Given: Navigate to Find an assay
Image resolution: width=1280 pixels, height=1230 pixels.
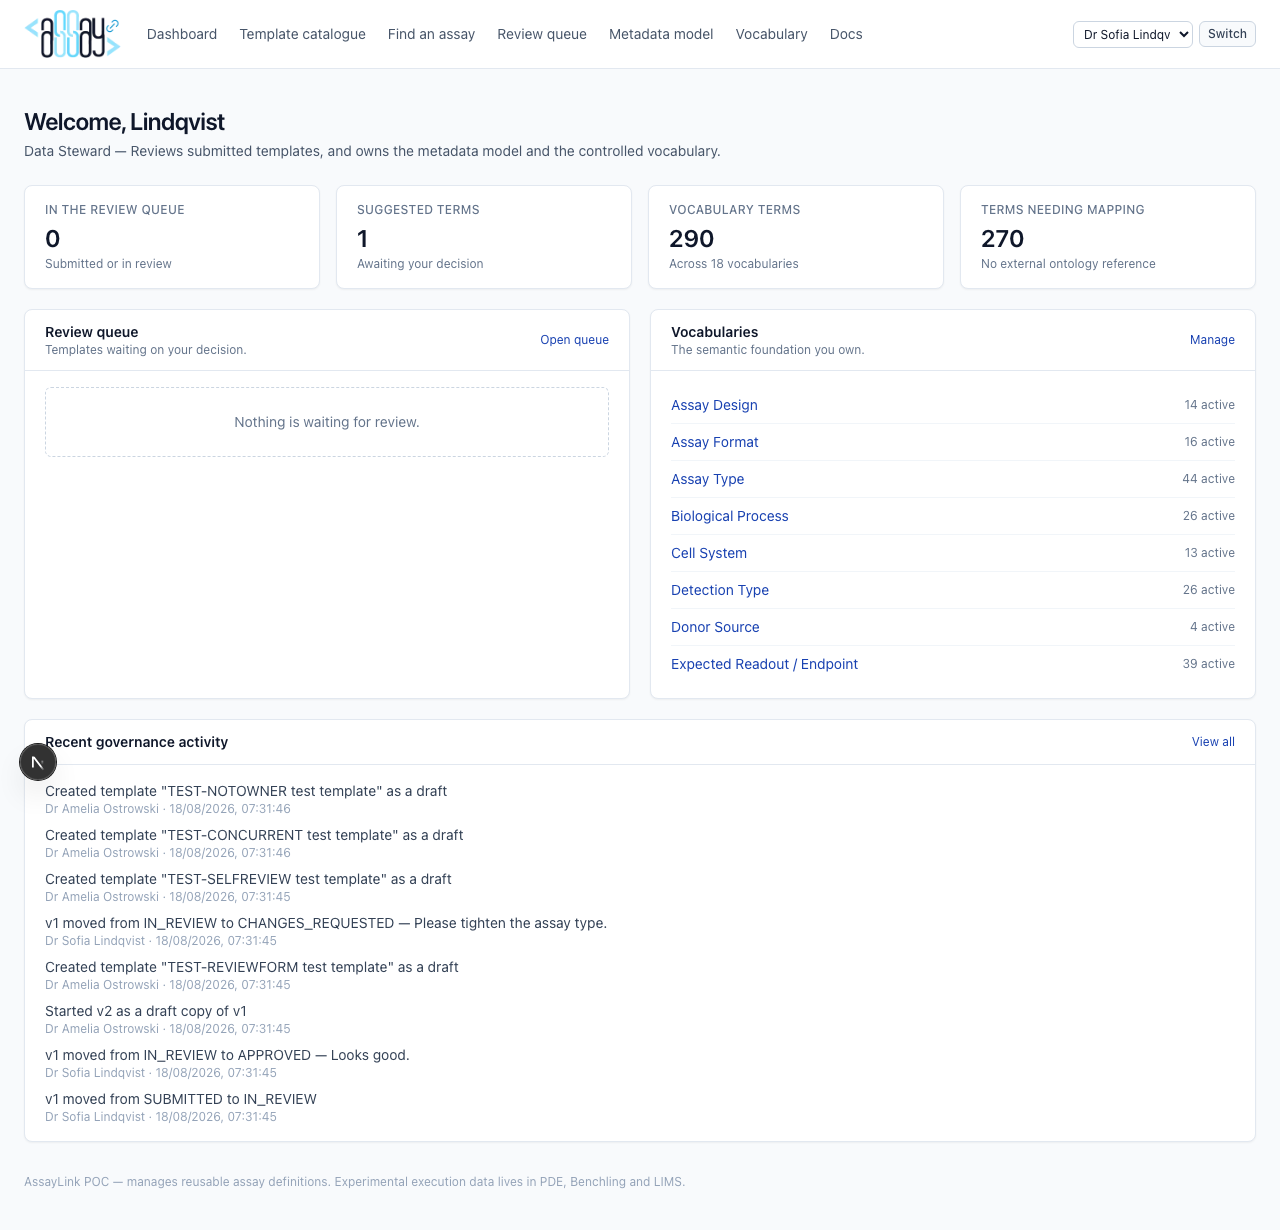Looking at the screenshot, I should pos(431,34).
